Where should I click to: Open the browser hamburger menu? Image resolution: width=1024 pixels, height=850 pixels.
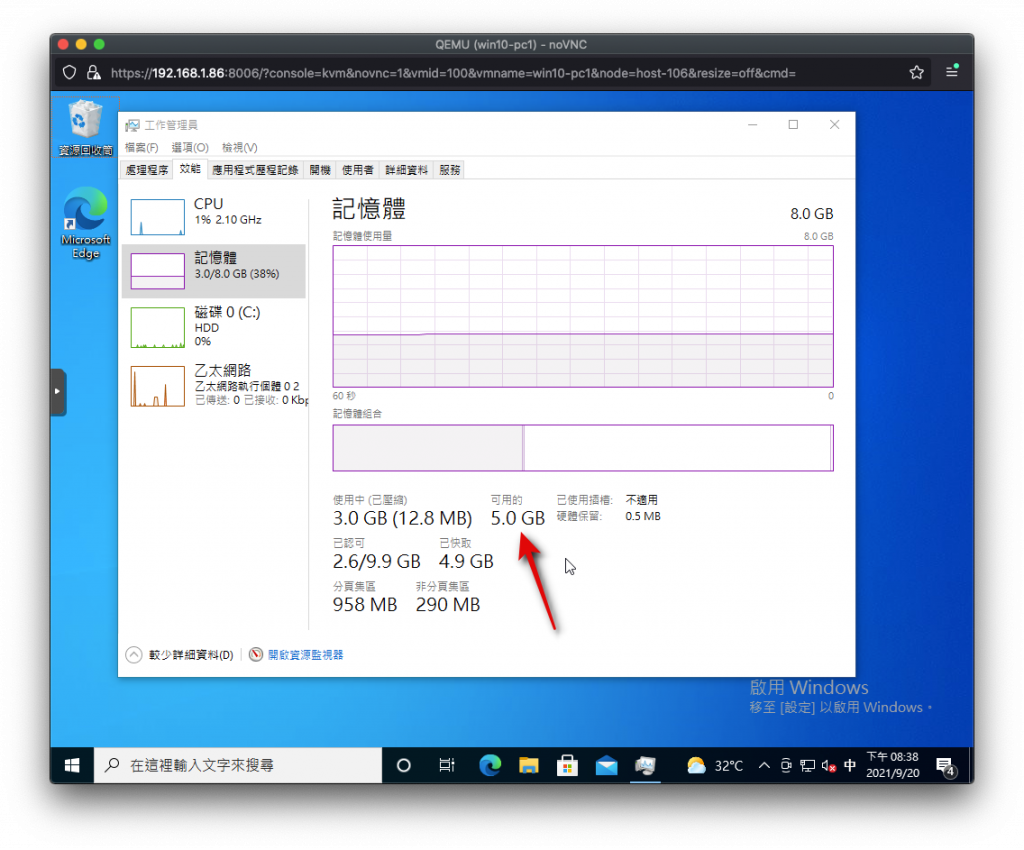pos(952,72)
